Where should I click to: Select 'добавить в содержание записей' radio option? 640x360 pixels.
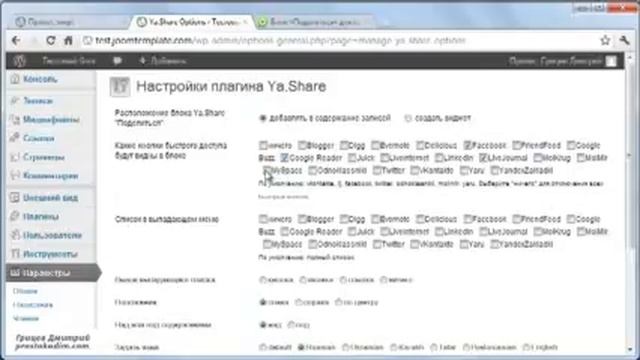tap(263, 118)
